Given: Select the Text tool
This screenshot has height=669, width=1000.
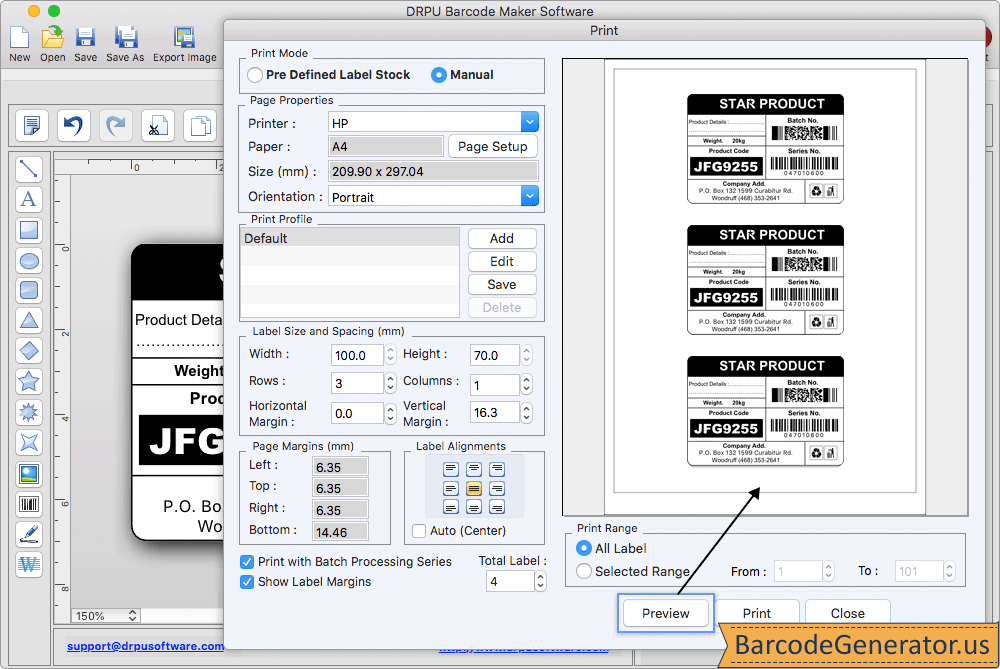Looking at the screenshot, I should tap(29, 200).
